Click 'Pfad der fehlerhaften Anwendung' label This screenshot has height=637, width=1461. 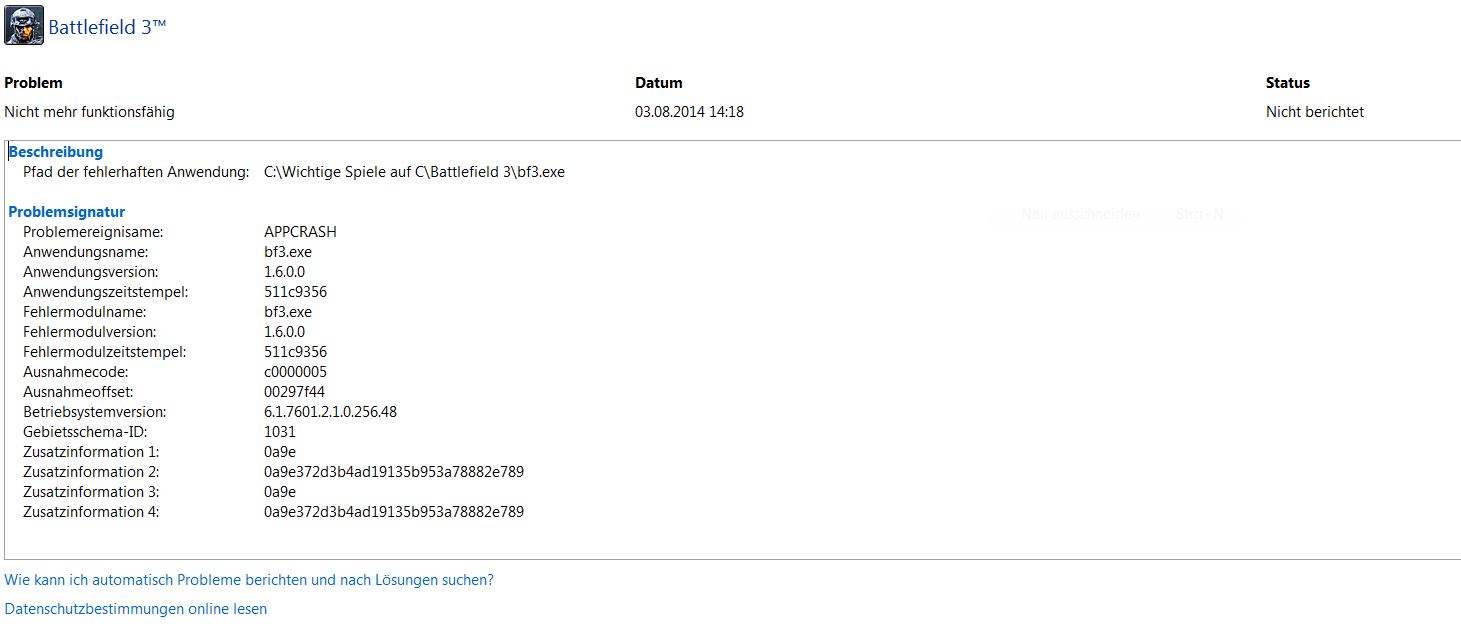136,172
